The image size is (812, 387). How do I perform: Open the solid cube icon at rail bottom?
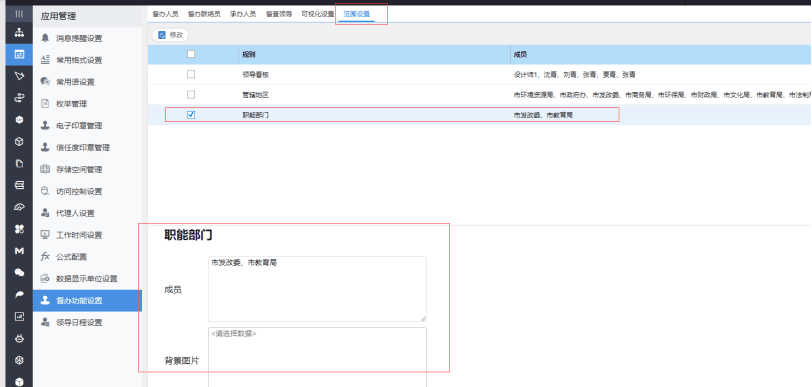[x=19, y=381]
